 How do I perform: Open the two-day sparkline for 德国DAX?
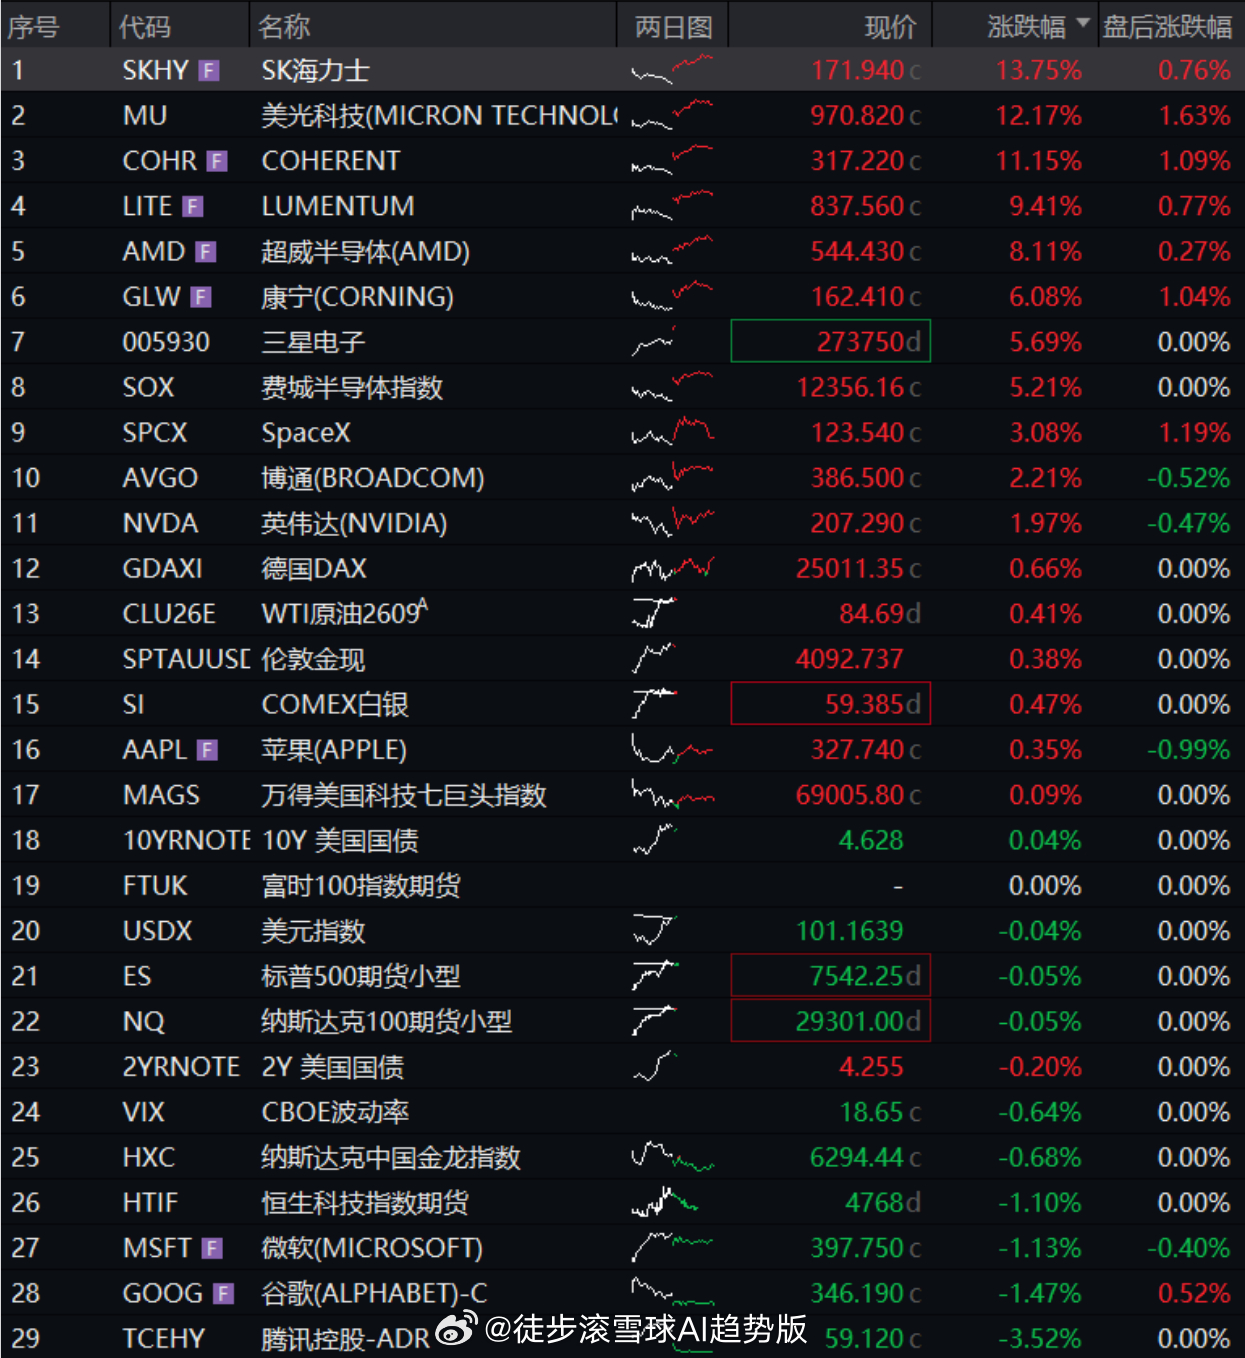pos(672,568)
